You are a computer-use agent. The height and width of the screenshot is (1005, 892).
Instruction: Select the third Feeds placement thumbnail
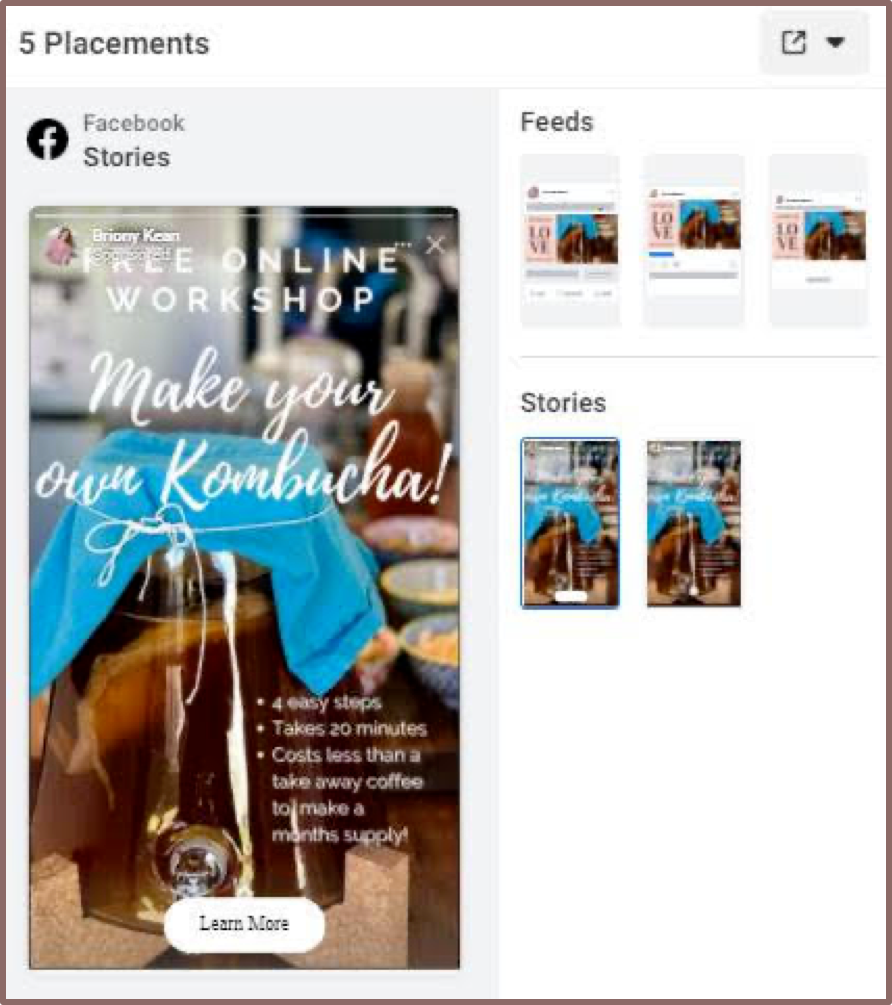tap(818, 240)
